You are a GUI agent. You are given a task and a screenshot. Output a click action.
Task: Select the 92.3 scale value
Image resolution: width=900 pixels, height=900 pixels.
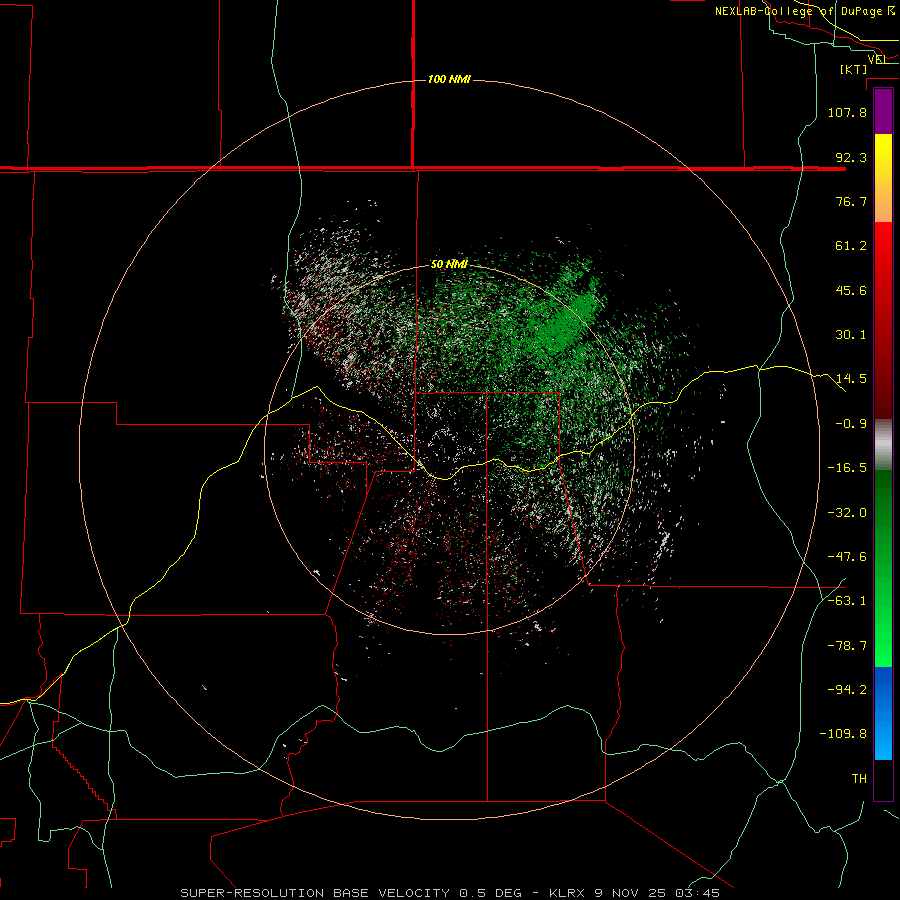click(x=851, y=157)
